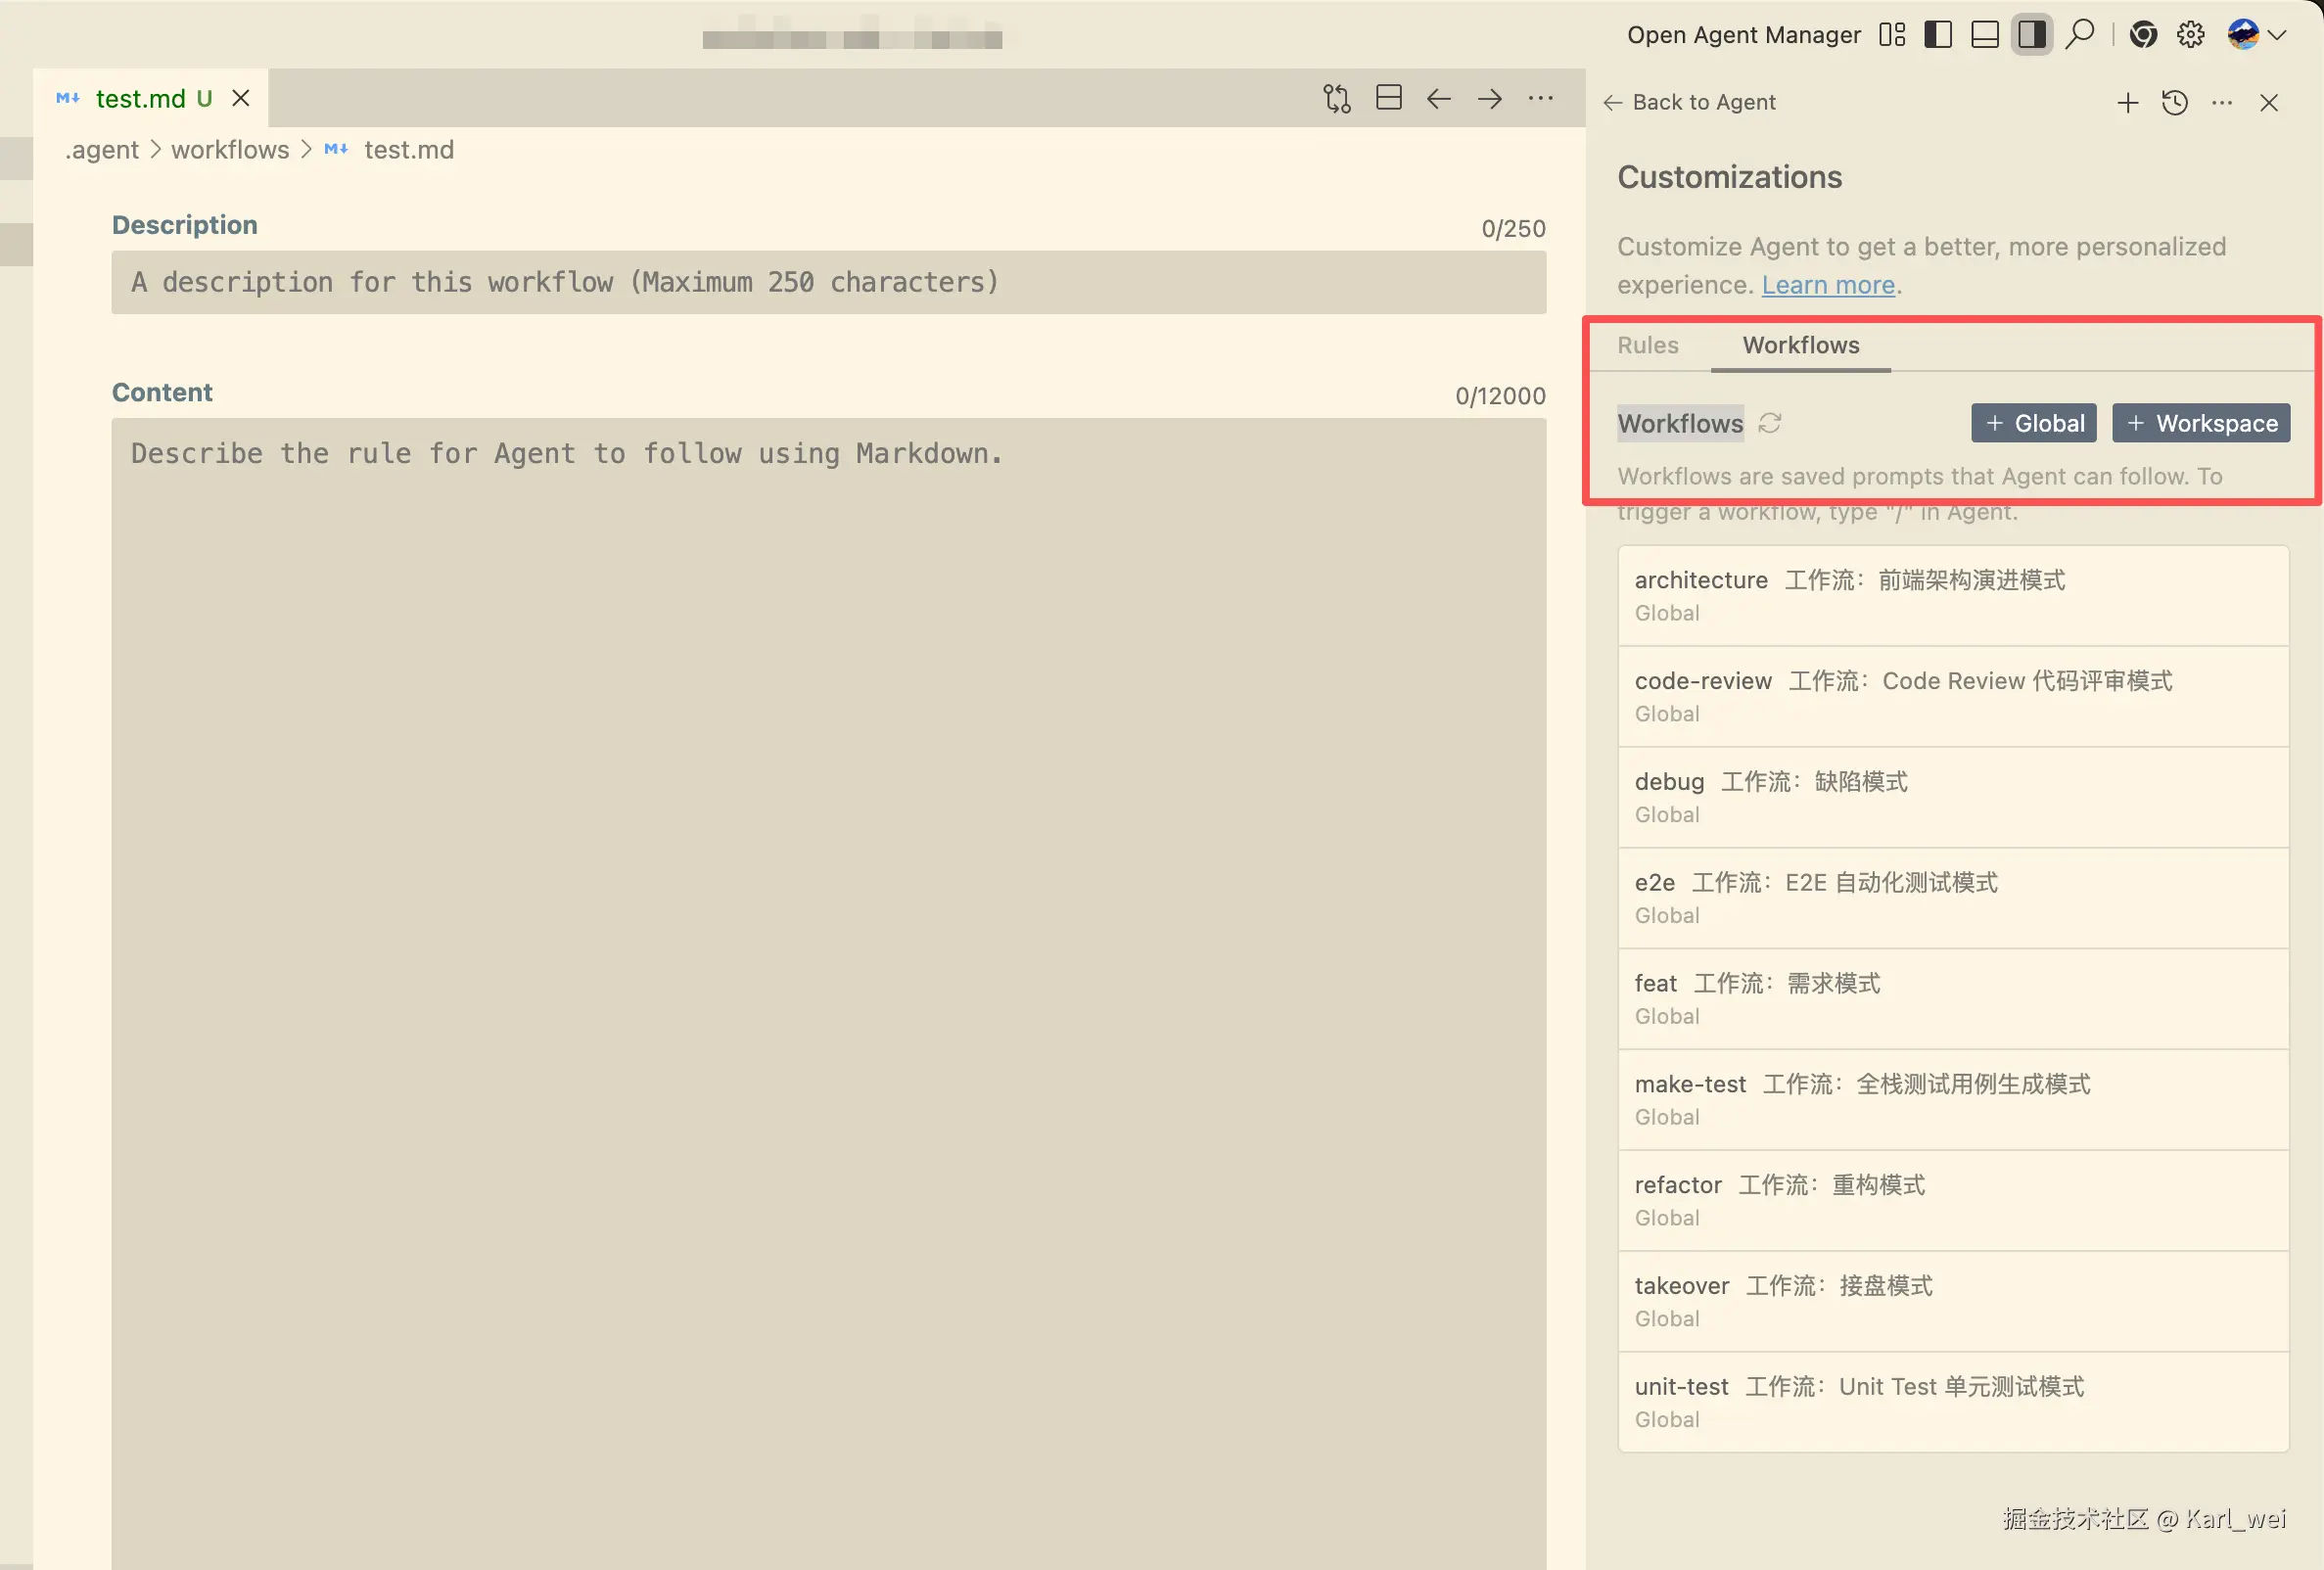2324x1570 pixels.
Task: Start a new conversation with plus icon
Action: click(x=2127, y=102)
